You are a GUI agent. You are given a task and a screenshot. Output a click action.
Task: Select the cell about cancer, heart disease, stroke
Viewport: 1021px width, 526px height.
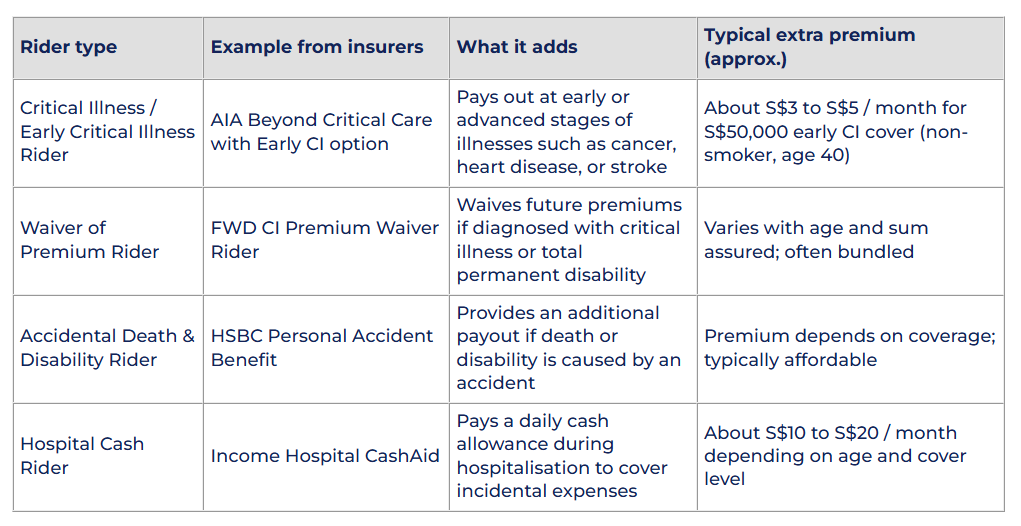[566, 132]
